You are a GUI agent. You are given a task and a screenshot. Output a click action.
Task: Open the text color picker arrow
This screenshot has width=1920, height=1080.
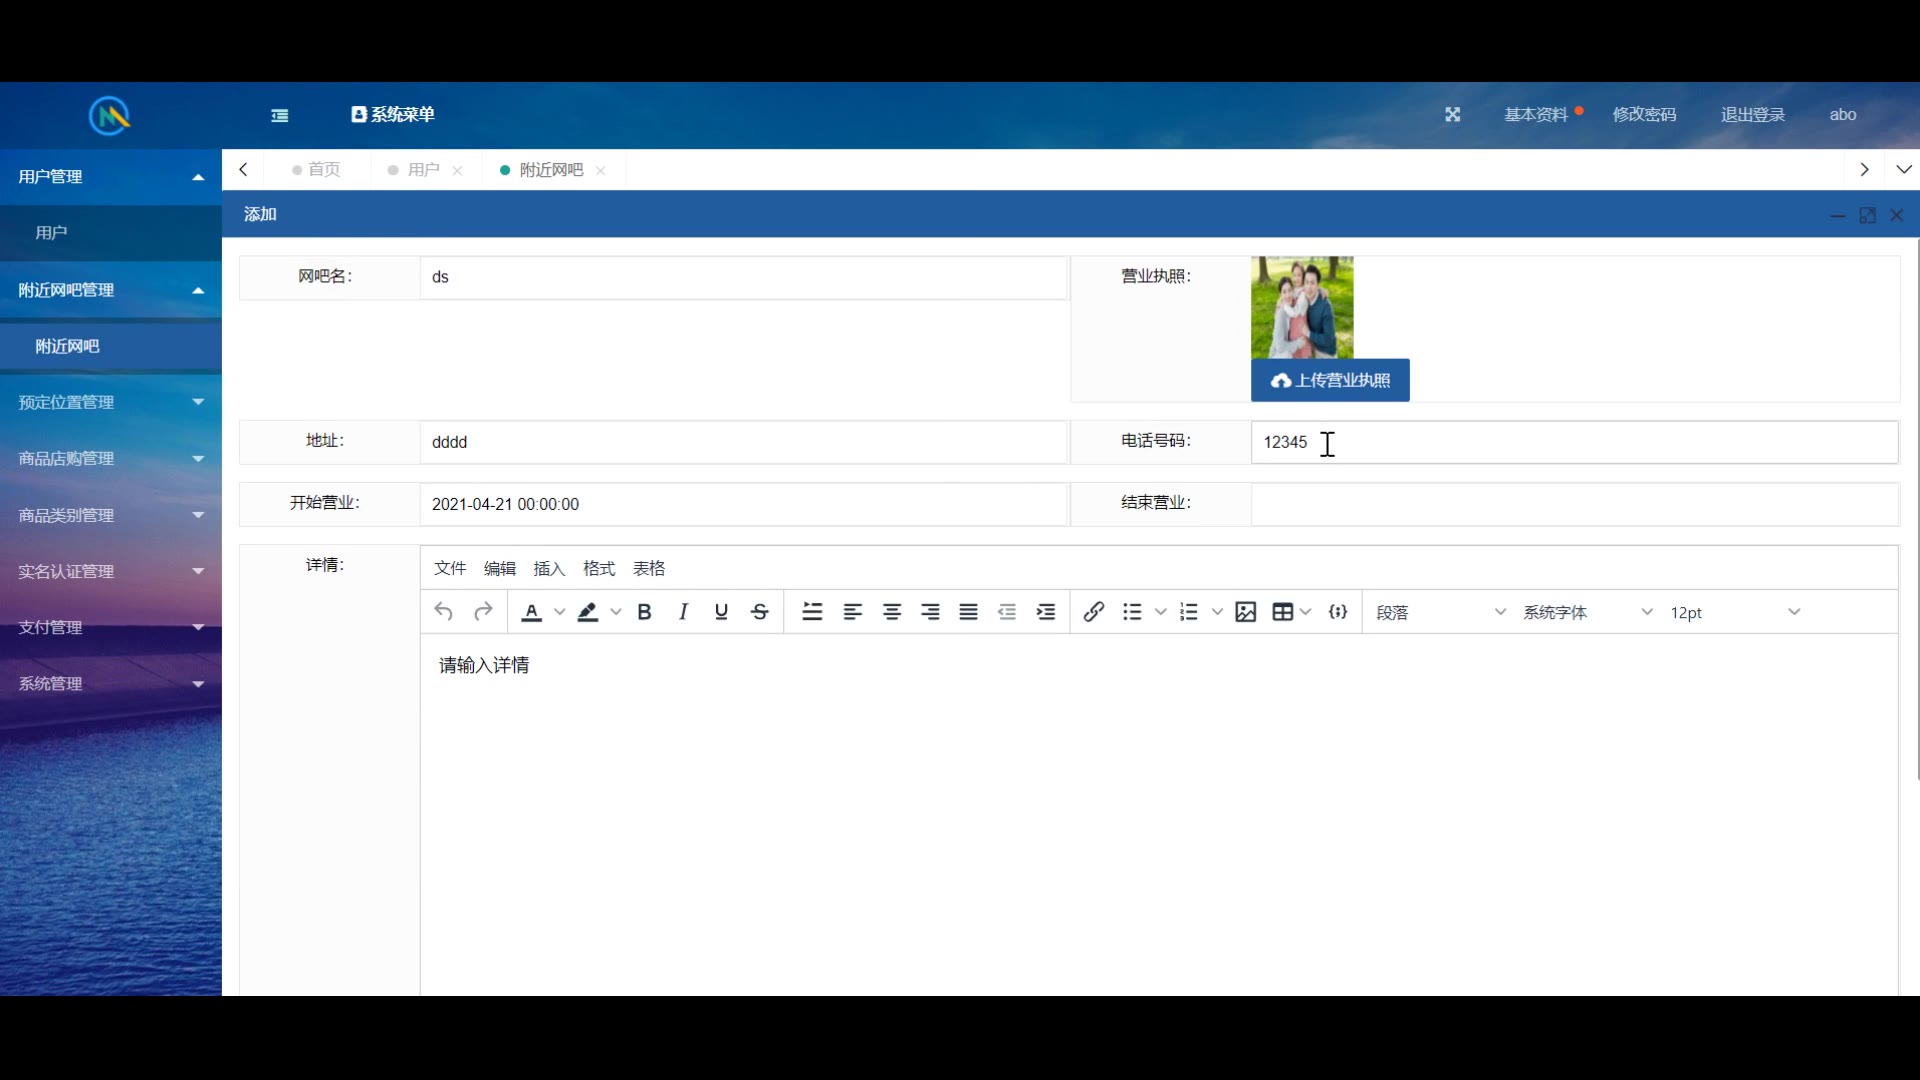pyautogui.click(x=560, y=612)
